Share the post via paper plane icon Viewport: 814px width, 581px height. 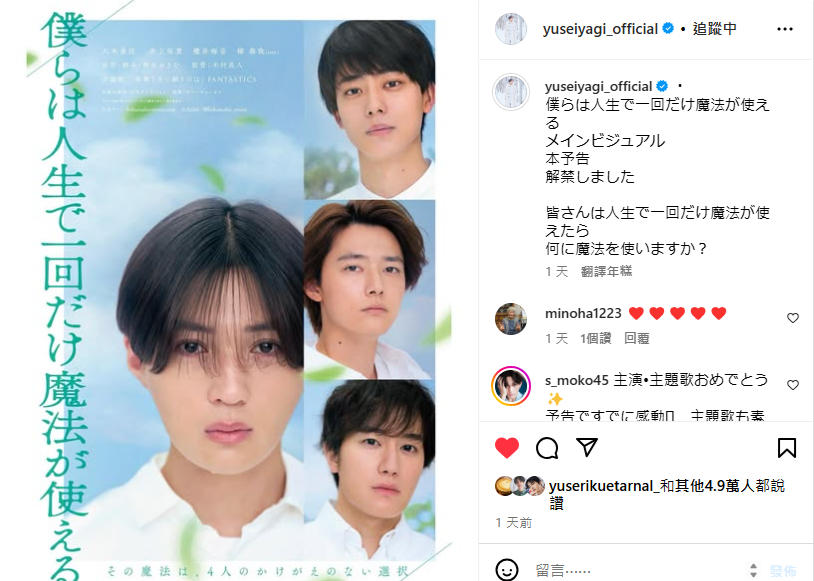pyautogui.click(x=587, y=447)
